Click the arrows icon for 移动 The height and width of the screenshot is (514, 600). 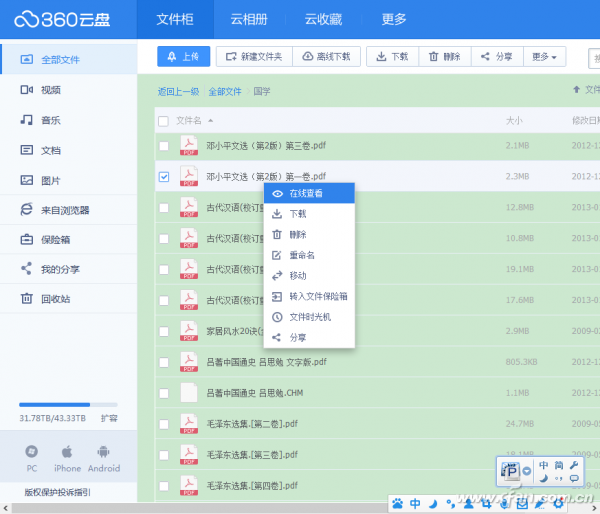[277, 276]
